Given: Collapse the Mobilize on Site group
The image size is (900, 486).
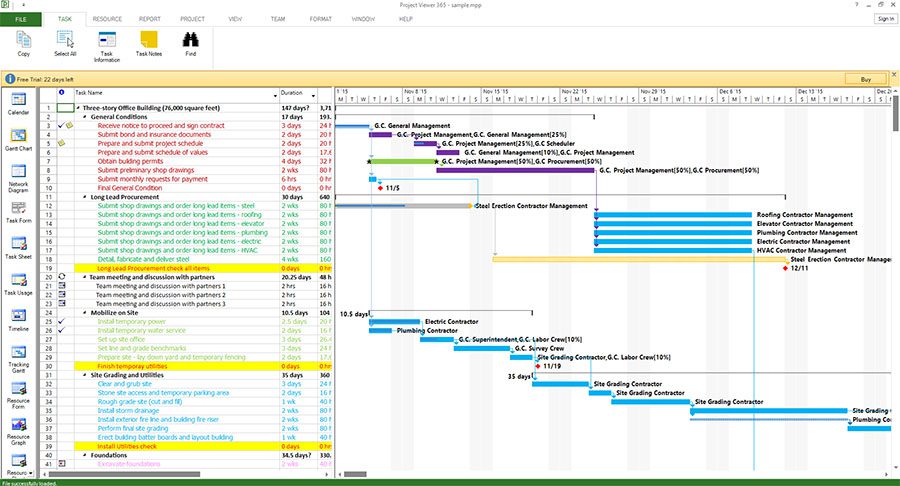Looking at the screenshot, I should (x=86, y=313).
